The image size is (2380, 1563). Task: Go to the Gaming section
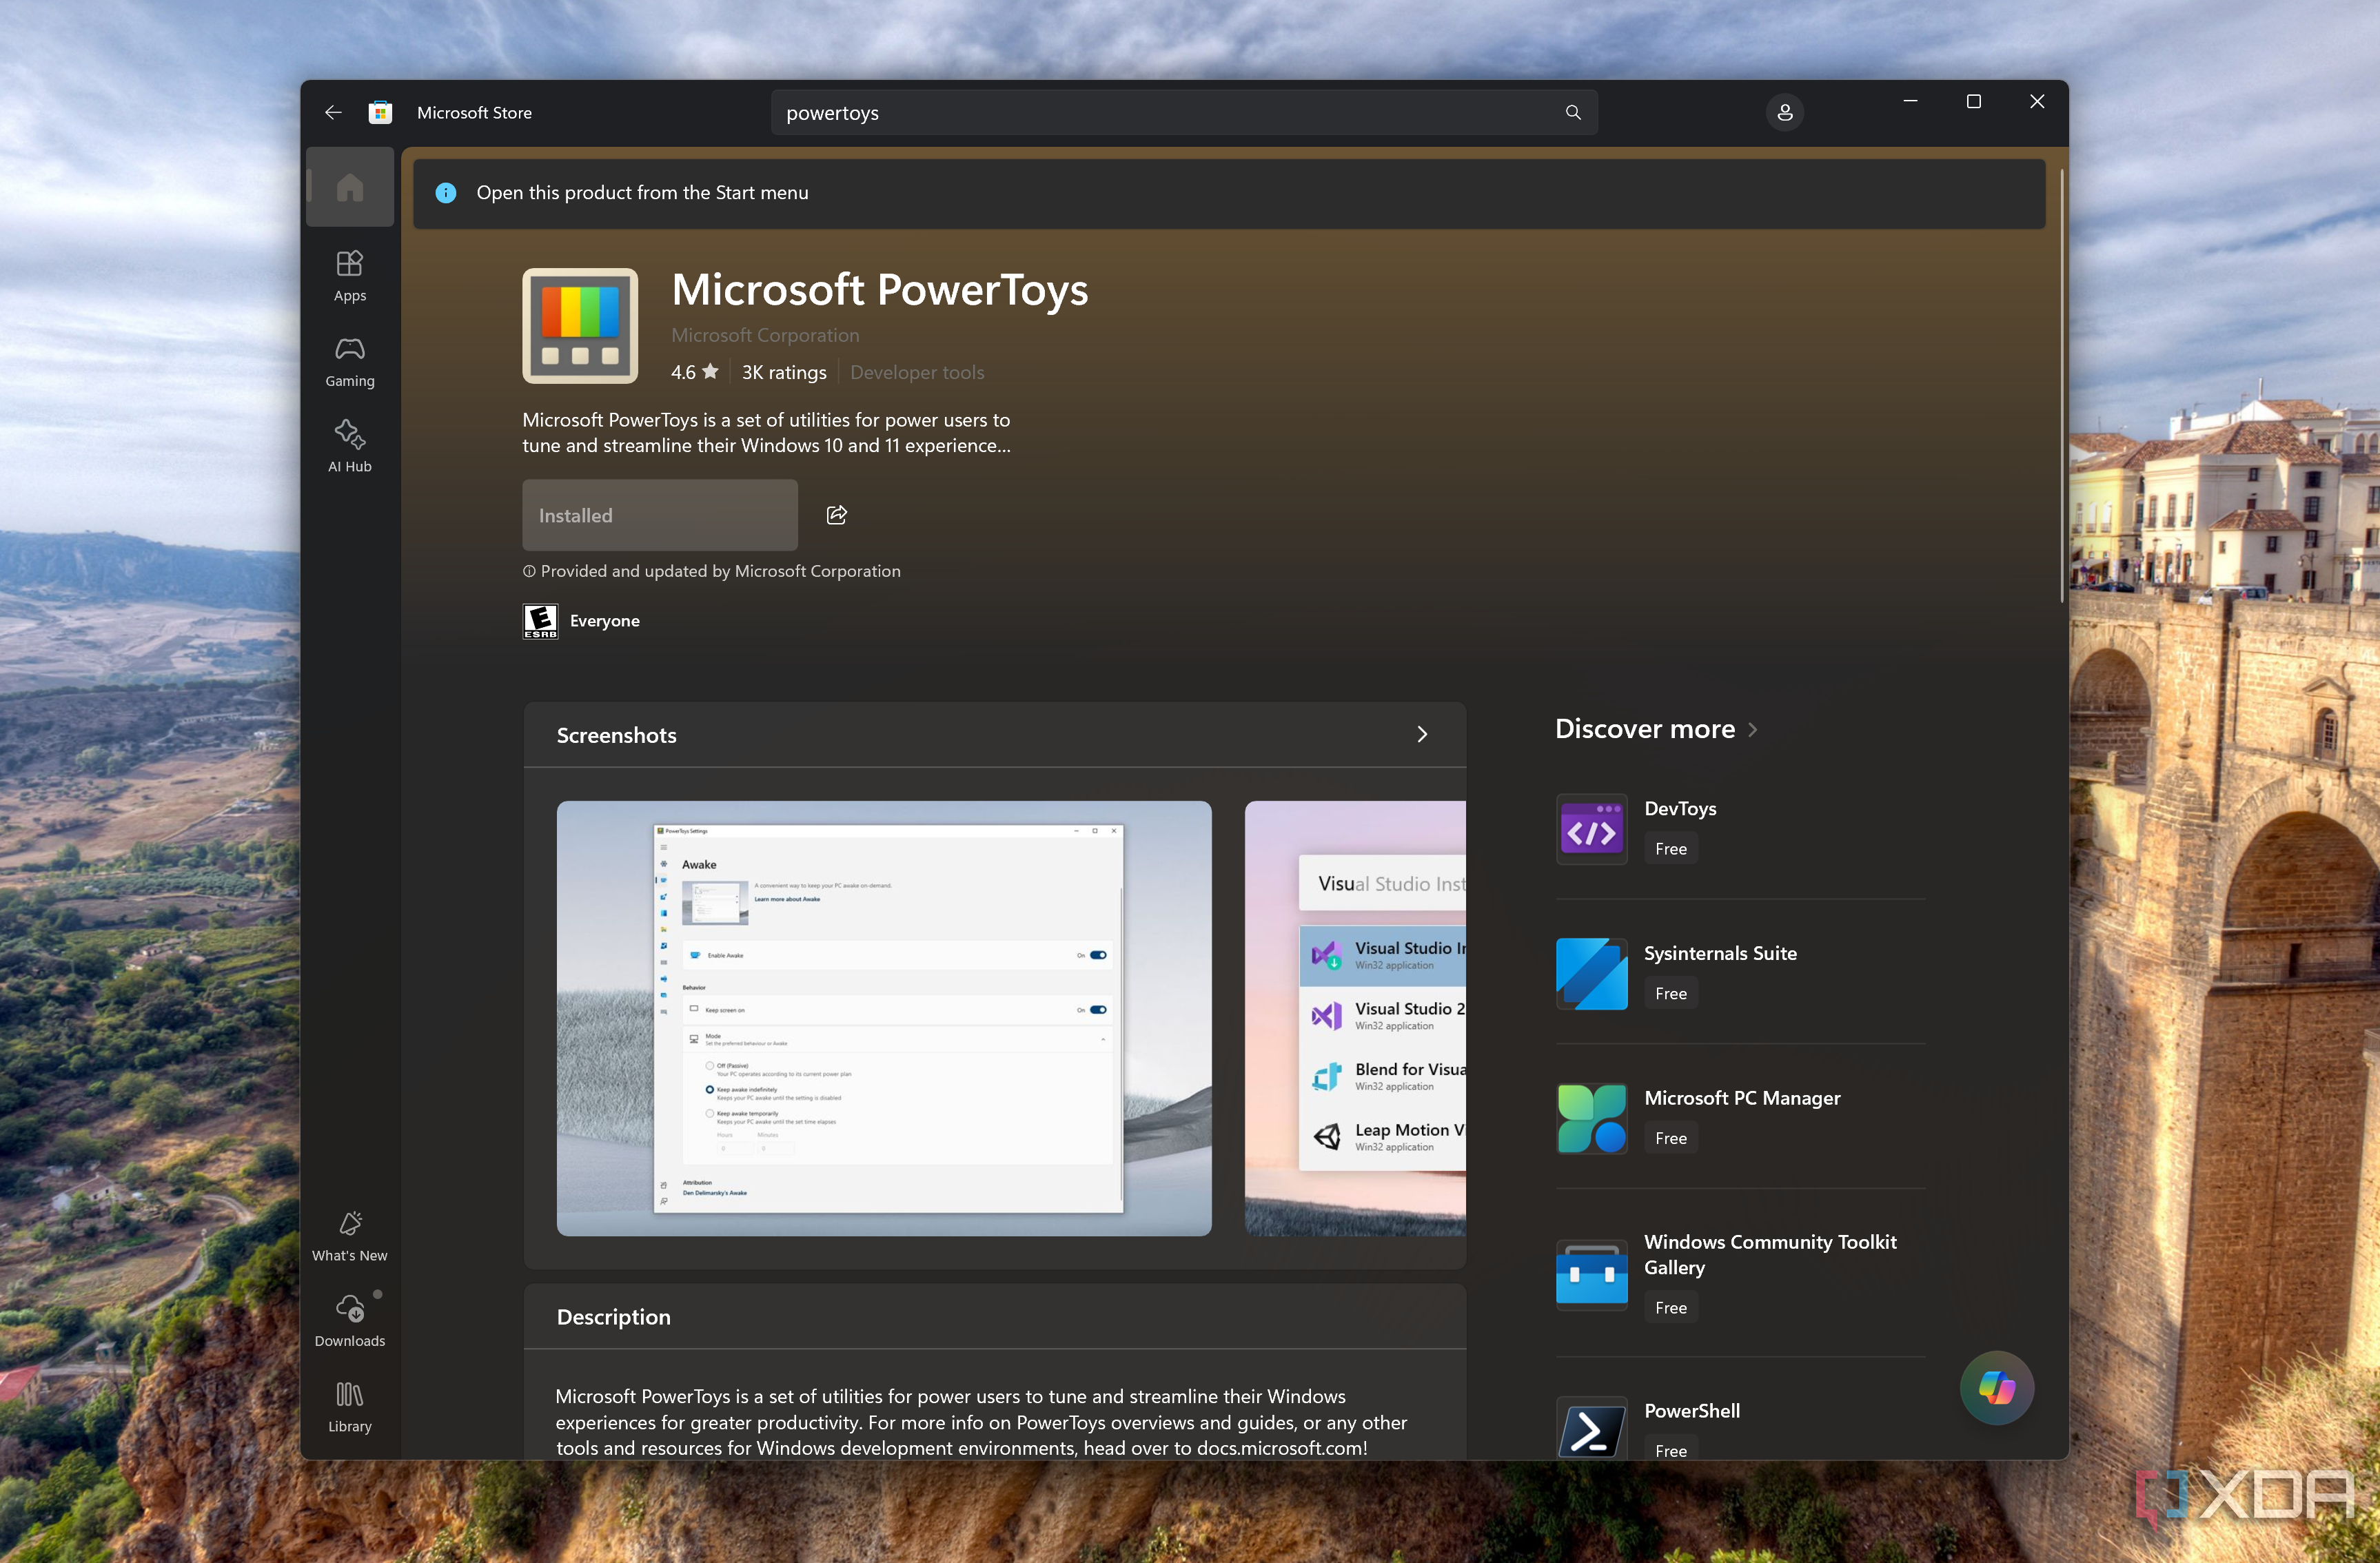tap(349, 360)
